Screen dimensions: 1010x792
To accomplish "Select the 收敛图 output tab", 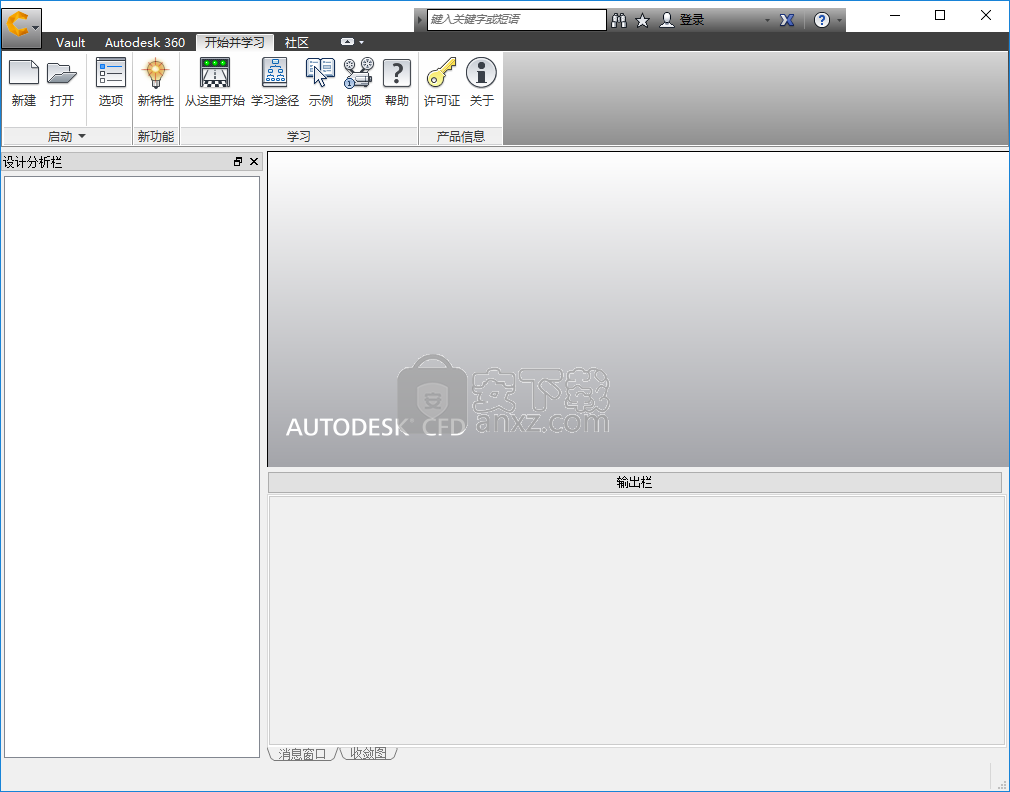I will (x=368, y=753).
